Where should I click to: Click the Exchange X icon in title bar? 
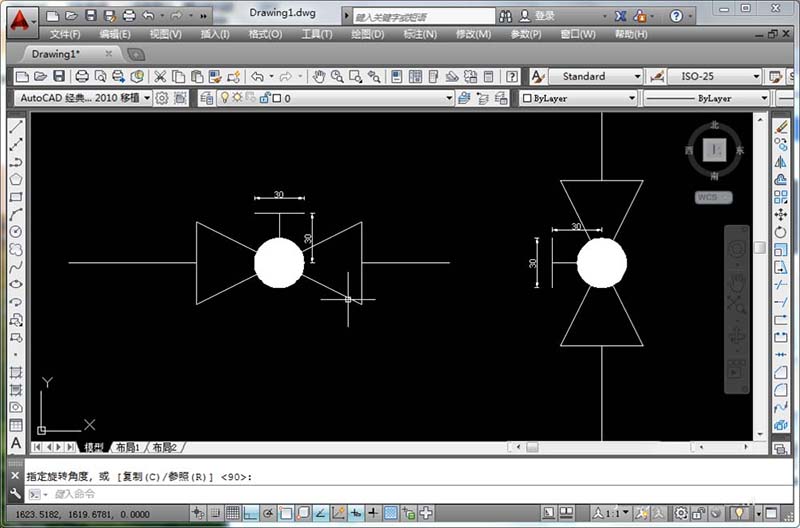pos(620,16)
